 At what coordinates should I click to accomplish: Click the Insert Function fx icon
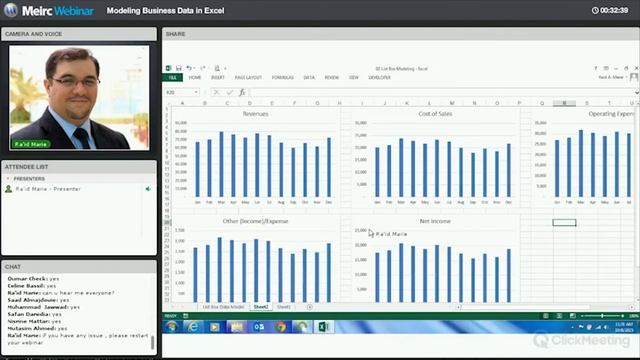242,93
